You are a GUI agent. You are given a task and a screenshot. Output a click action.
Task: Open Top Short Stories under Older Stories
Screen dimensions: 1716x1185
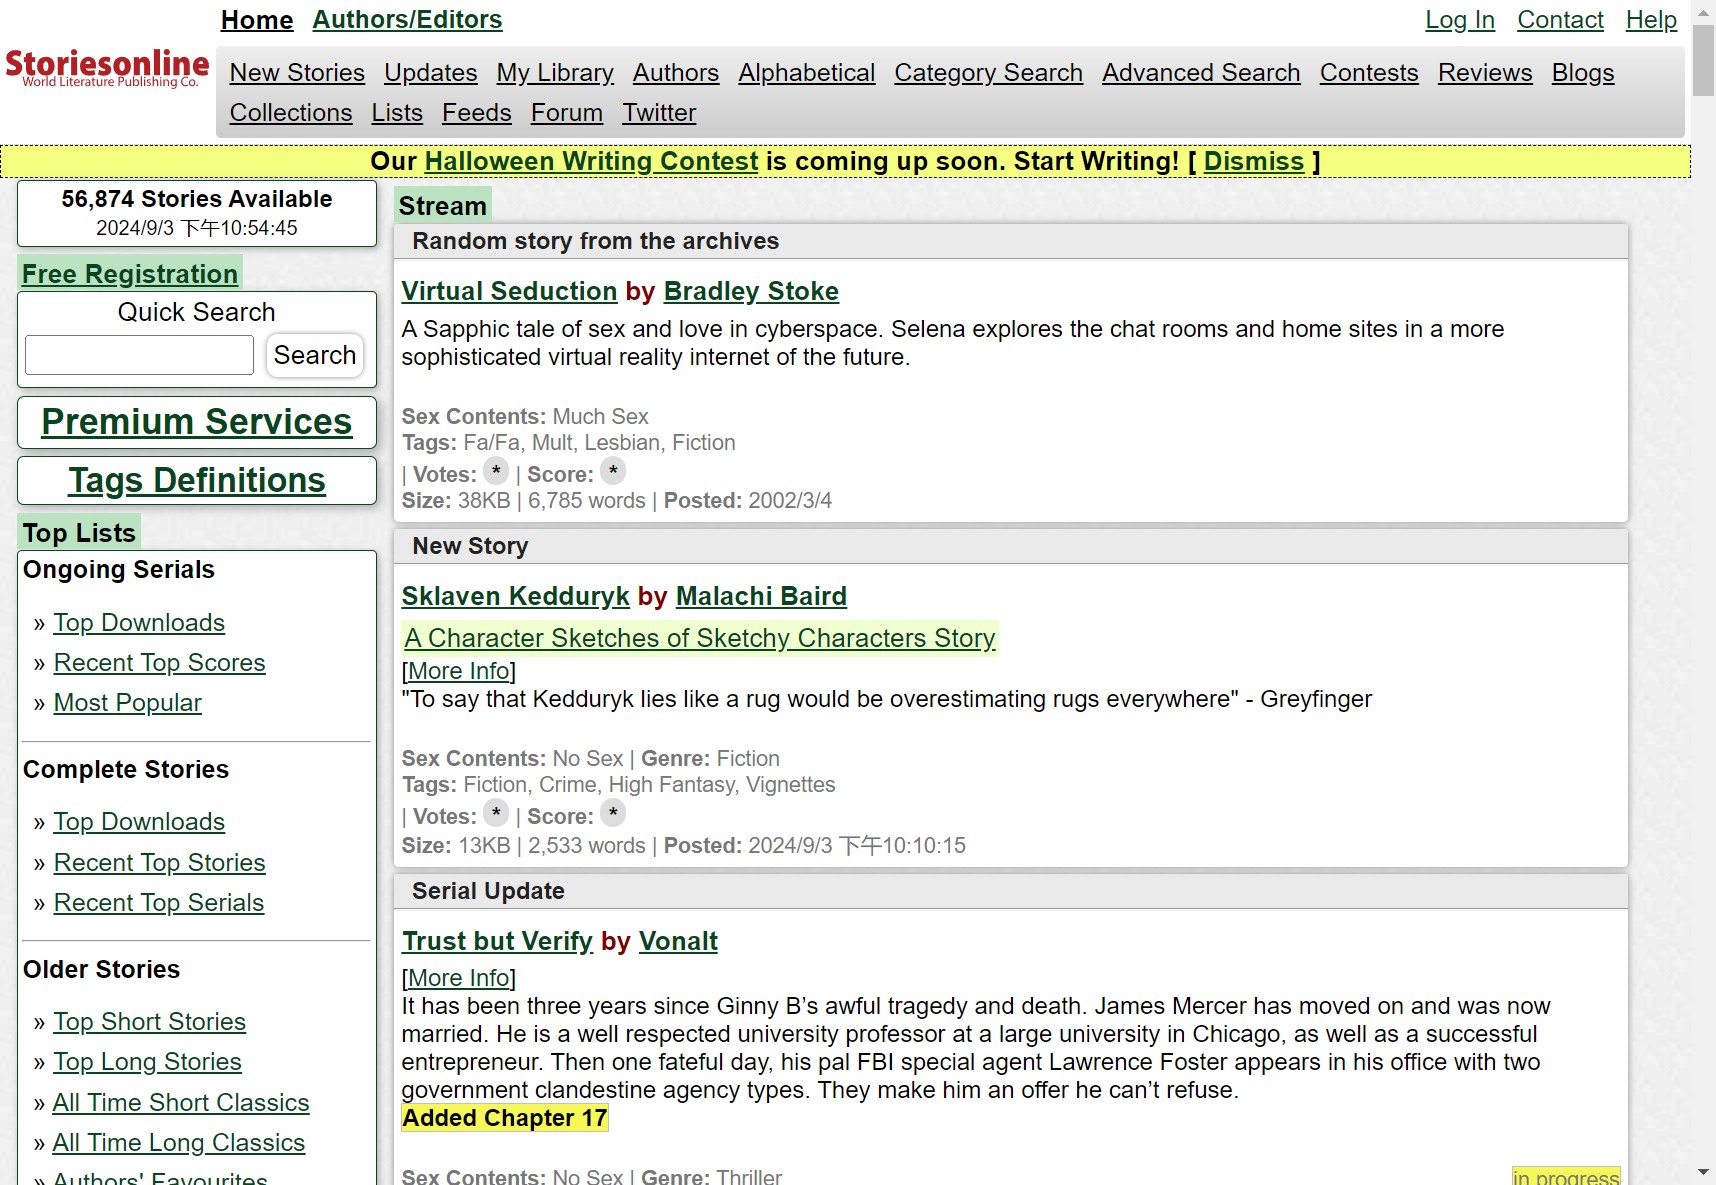[149, 1022]
